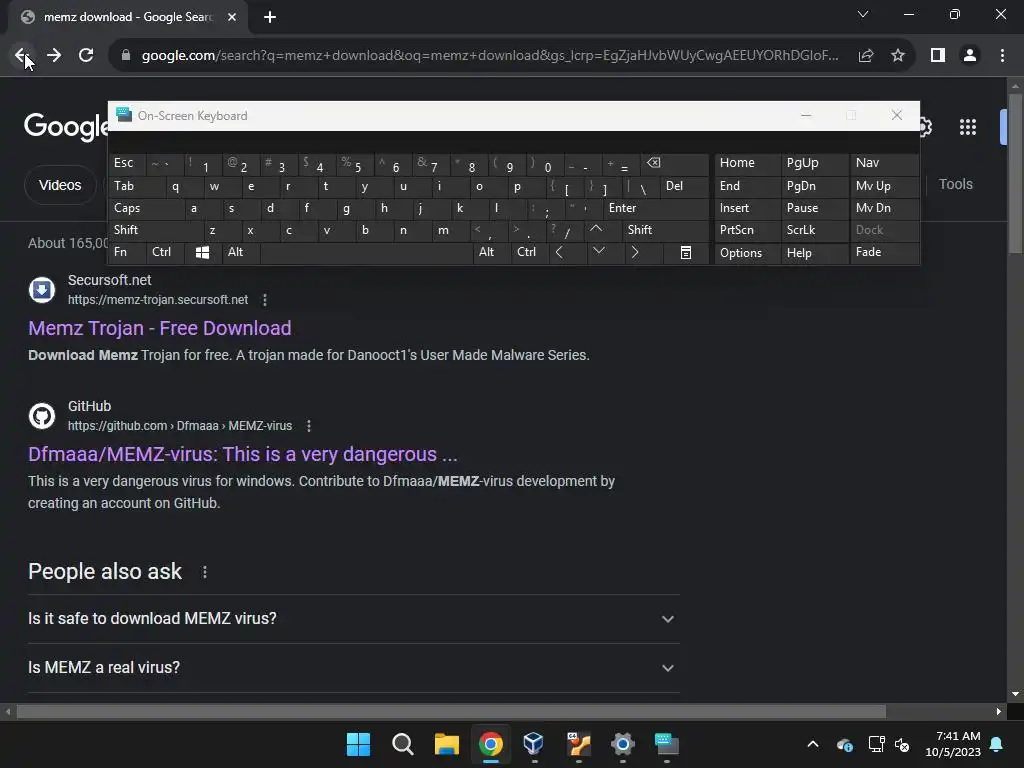The height and width of the screenshot is (768, 1024).
Task: Select the Videos search filter
Action: coord(60,185)
